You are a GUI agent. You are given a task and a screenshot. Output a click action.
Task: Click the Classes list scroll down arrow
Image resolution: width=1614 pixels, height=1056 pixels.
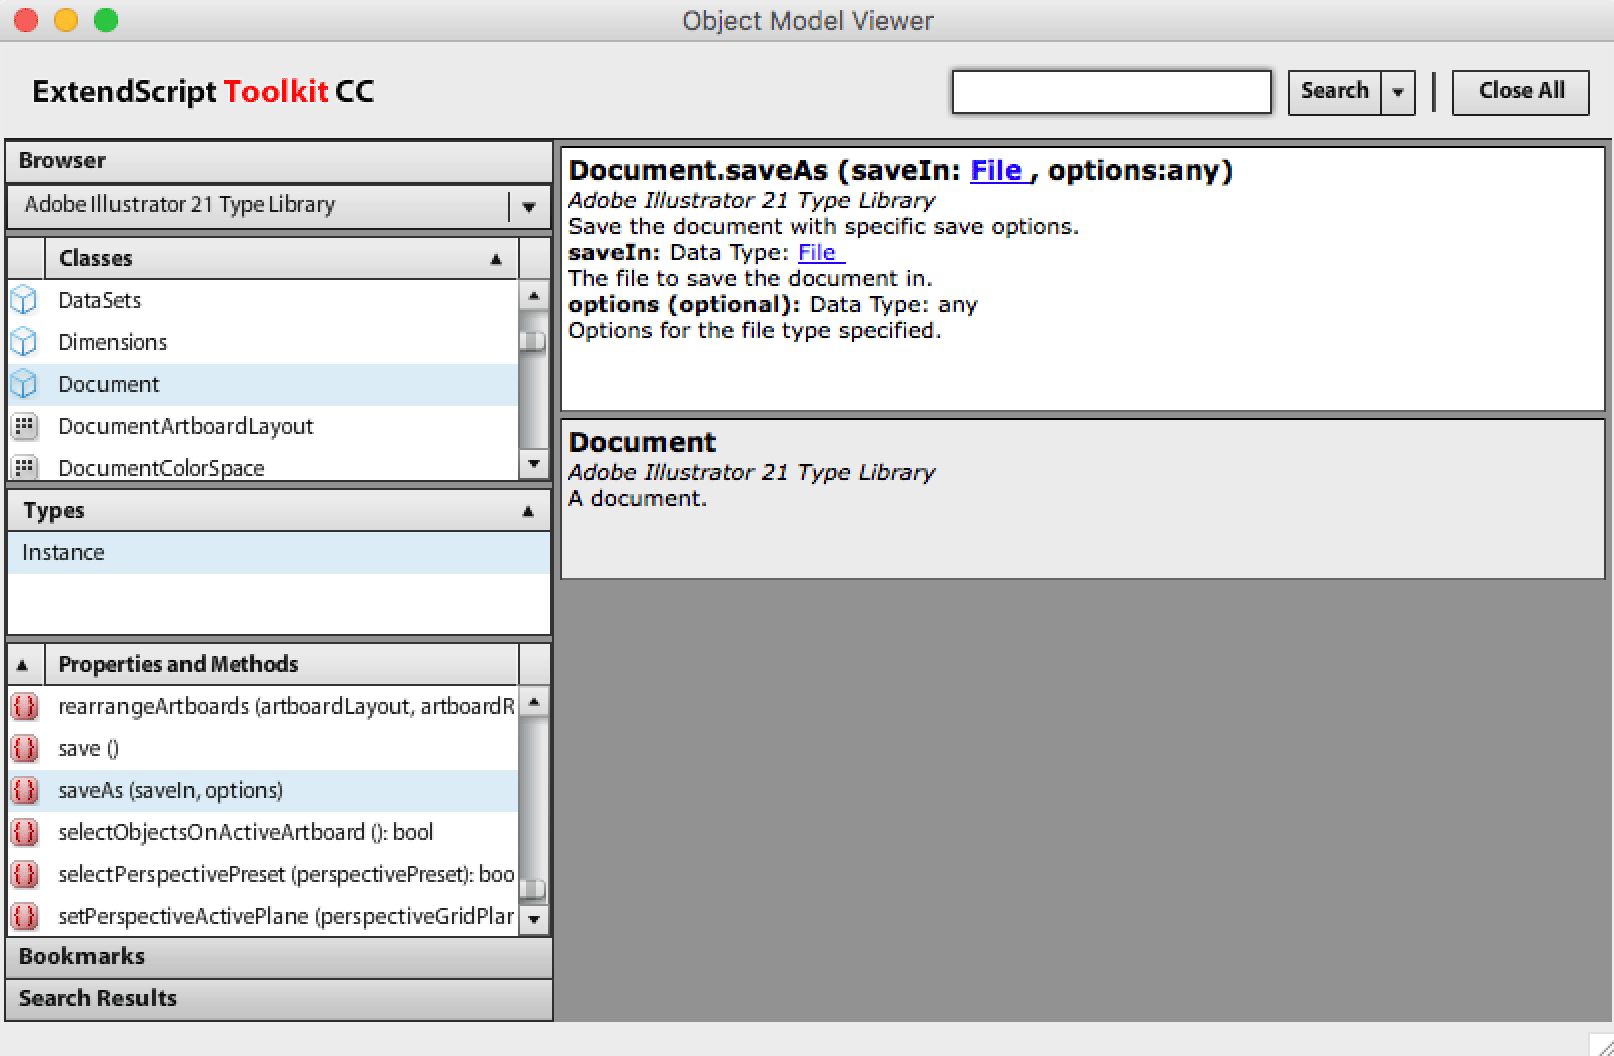tap(534, 464)
